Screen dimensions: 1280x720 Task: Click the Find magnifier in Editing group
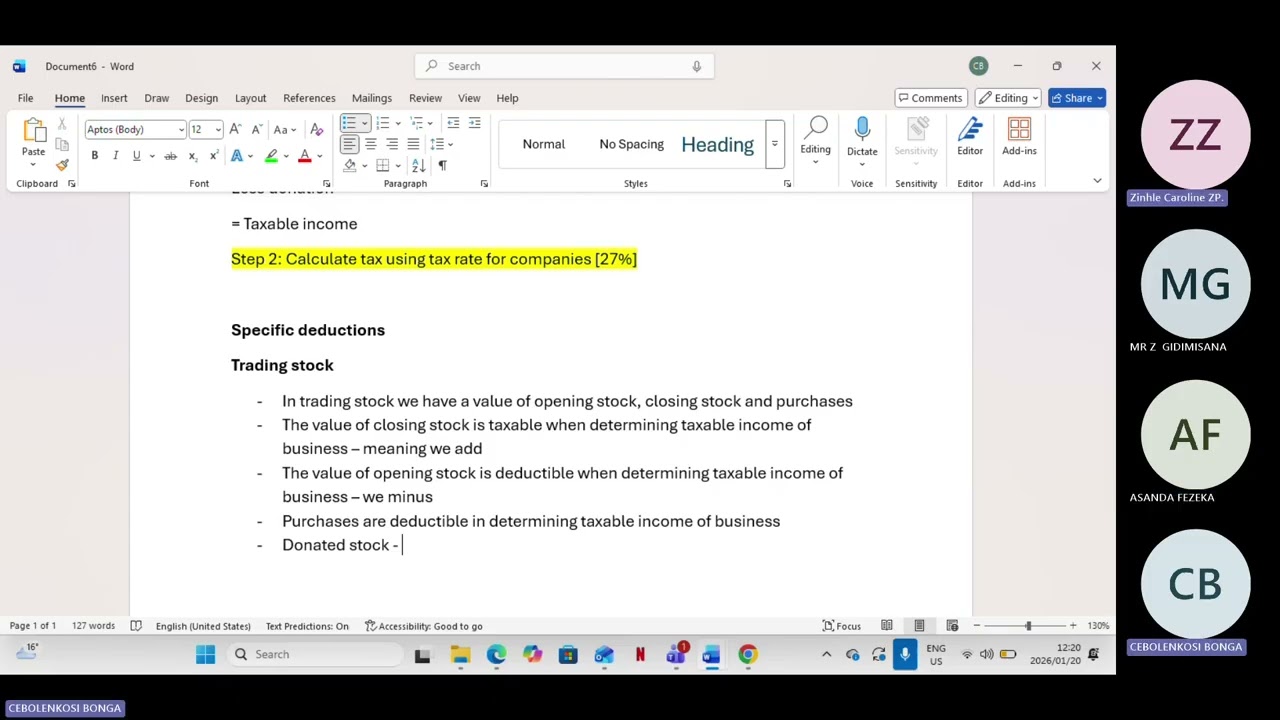coord(817,127)
